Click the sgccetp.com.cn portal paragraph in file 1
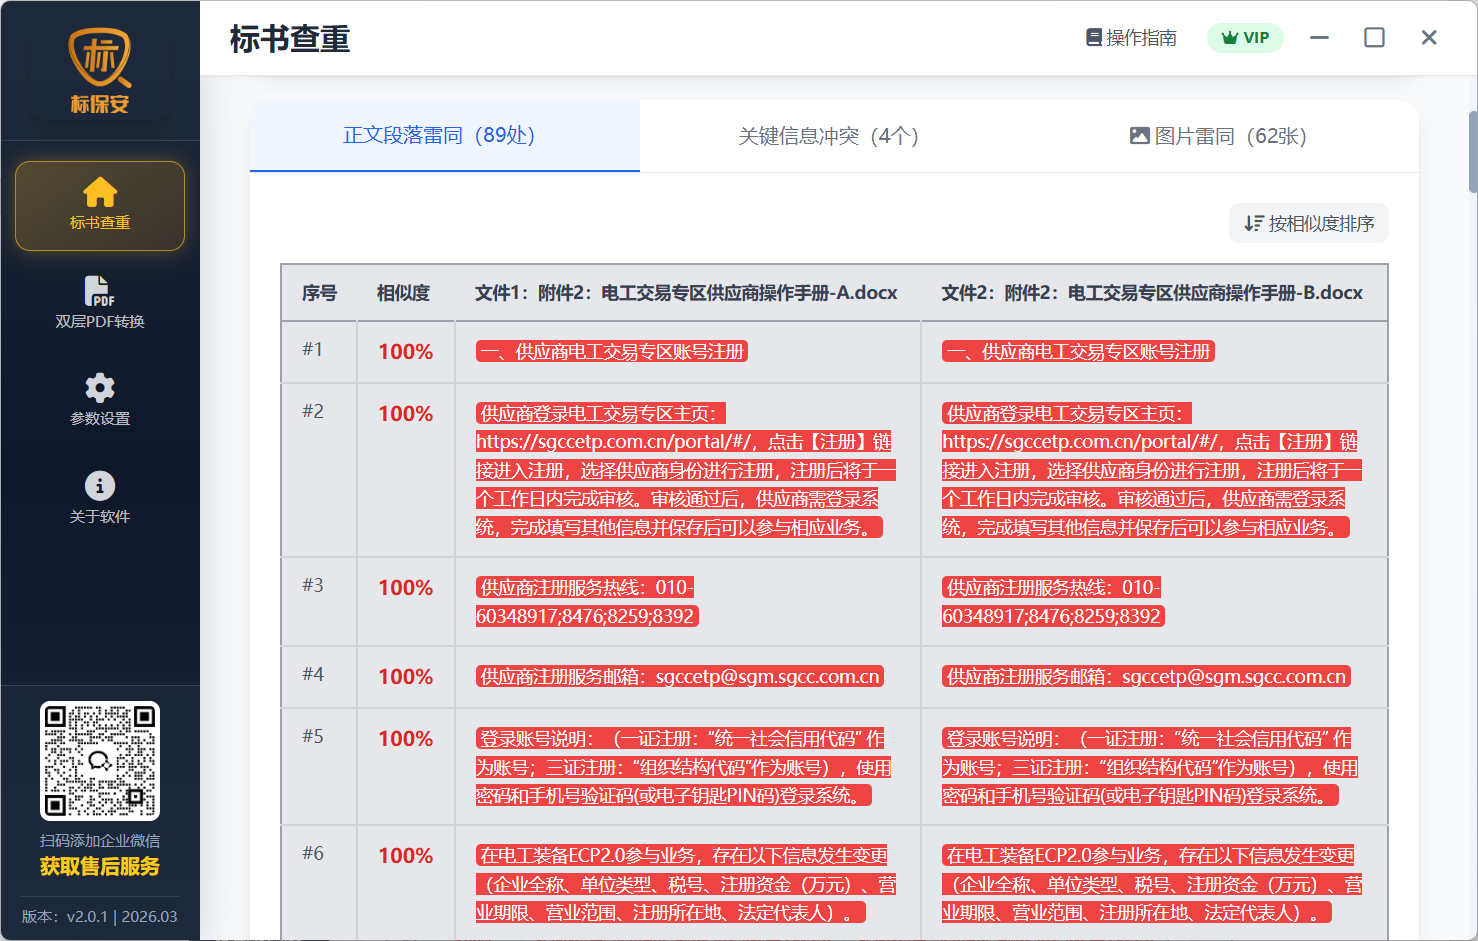 click(686, 470)
